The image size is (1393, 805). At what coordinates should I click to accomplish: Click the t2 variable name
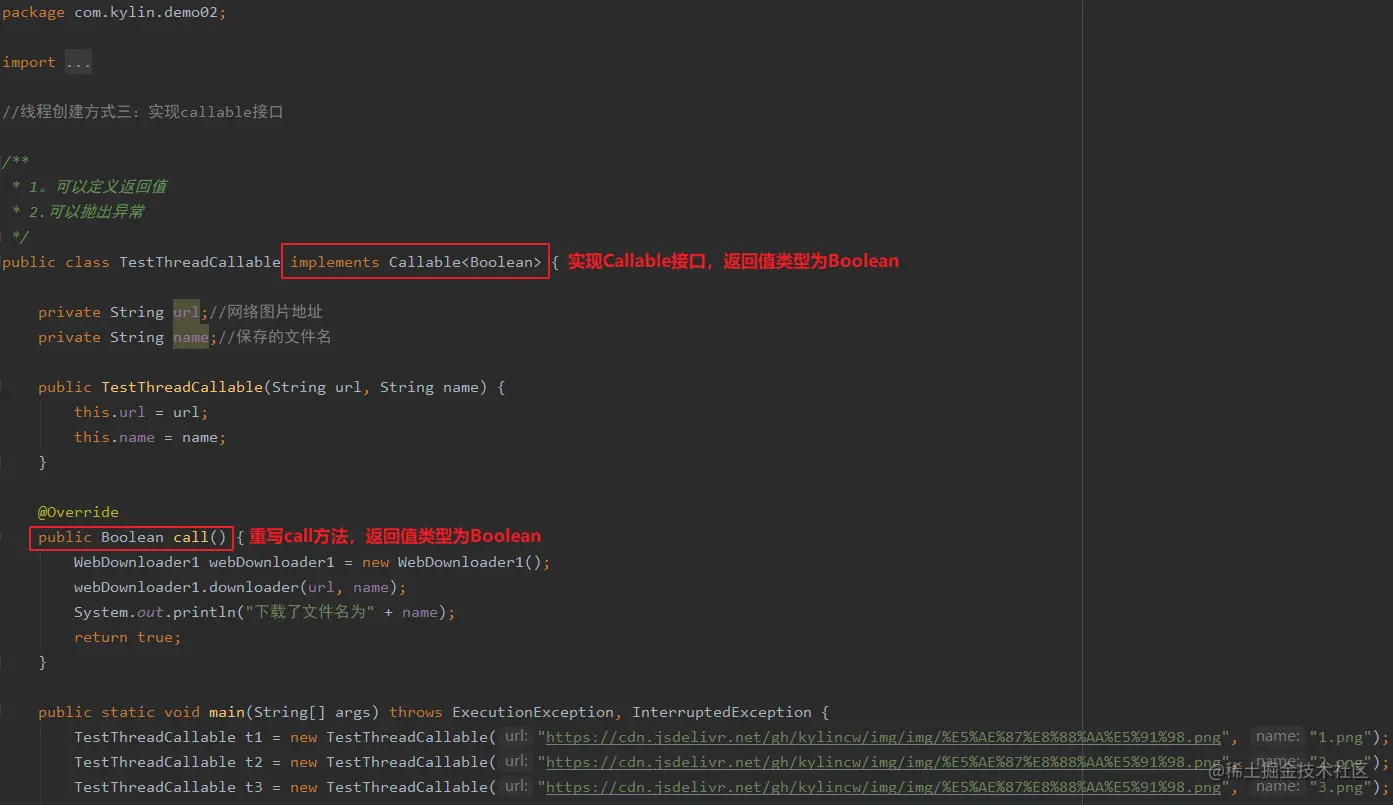click(x=254, y=762)
